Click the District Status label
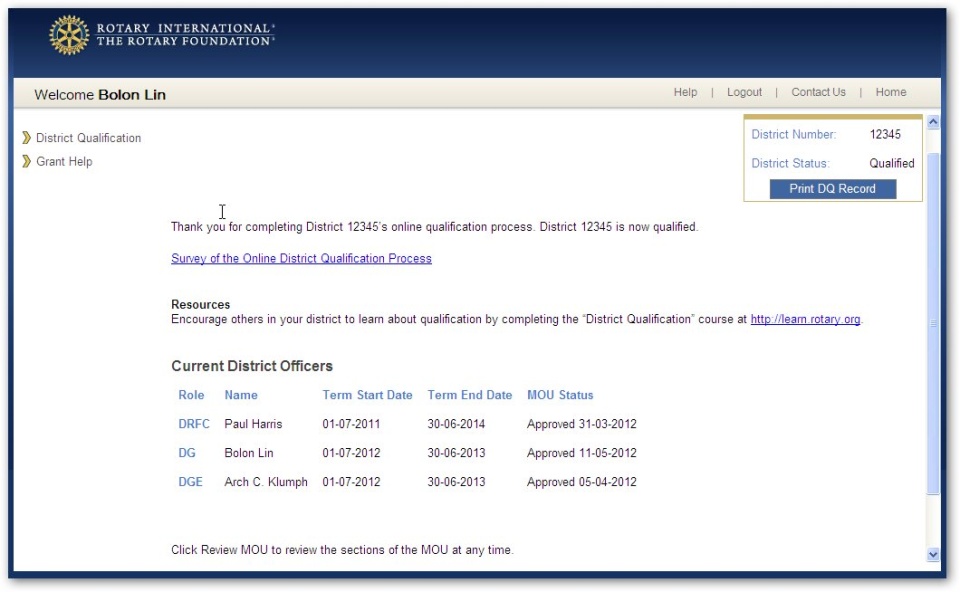 [790, 163]
